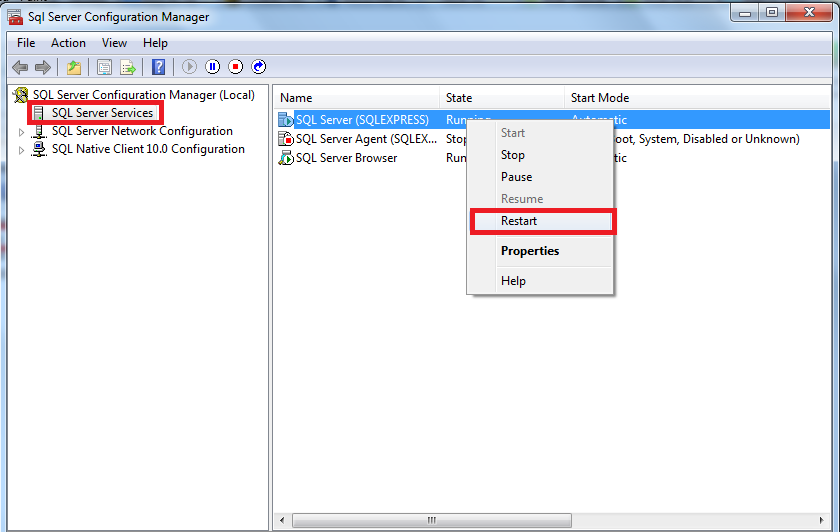Image resolution: width=840 pixels, height=532 pixels.
Task: Select SQL Native Client 10.0 Configuration item
Action: click(x=148, y=149)
